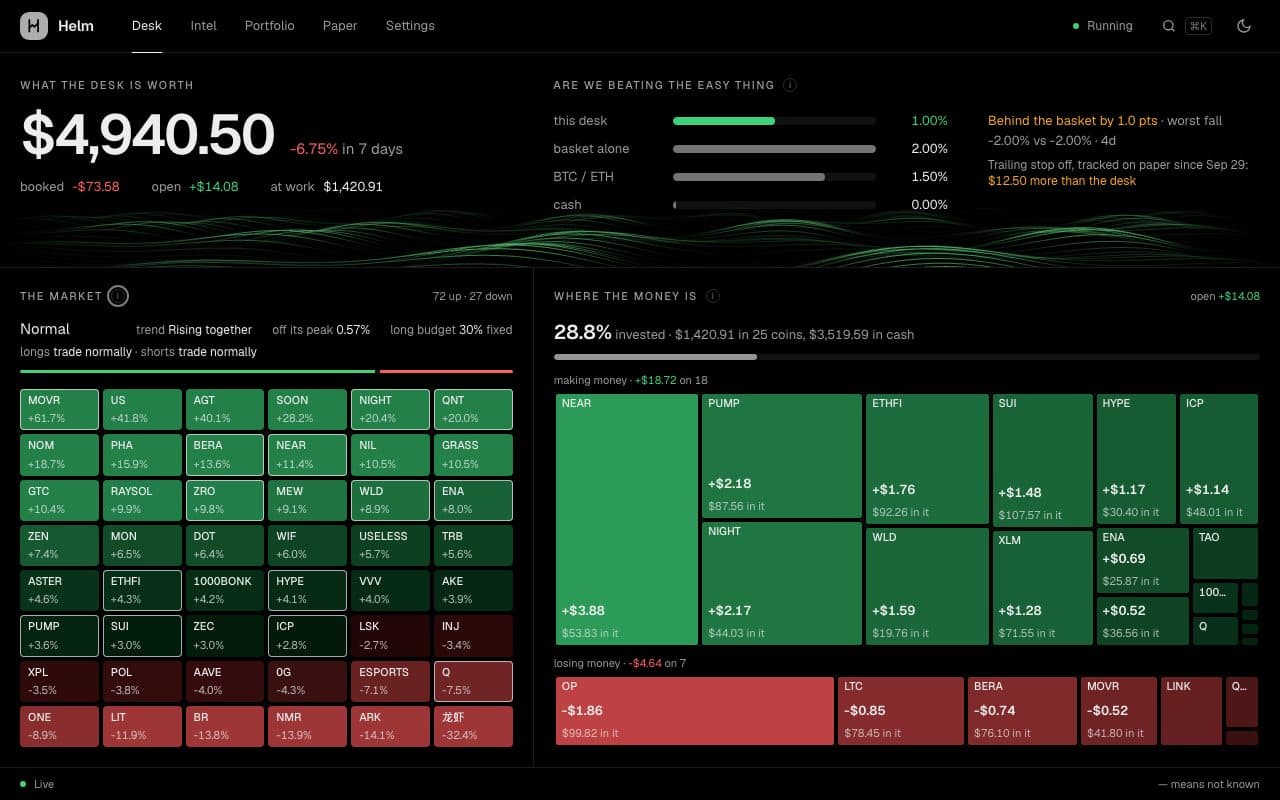Click info icon next to The Market
1280x800 pixels.
pos(118,296)
